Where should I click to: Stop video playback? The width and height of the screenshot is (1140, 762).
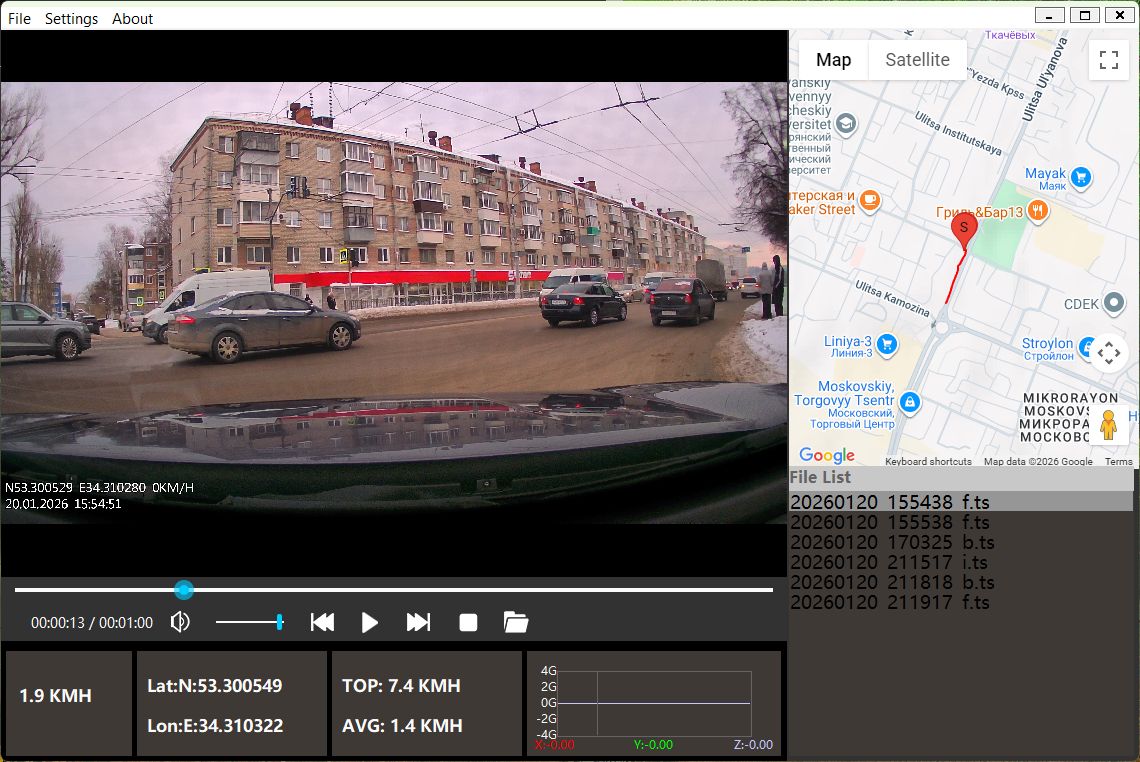tap(468, 622)
